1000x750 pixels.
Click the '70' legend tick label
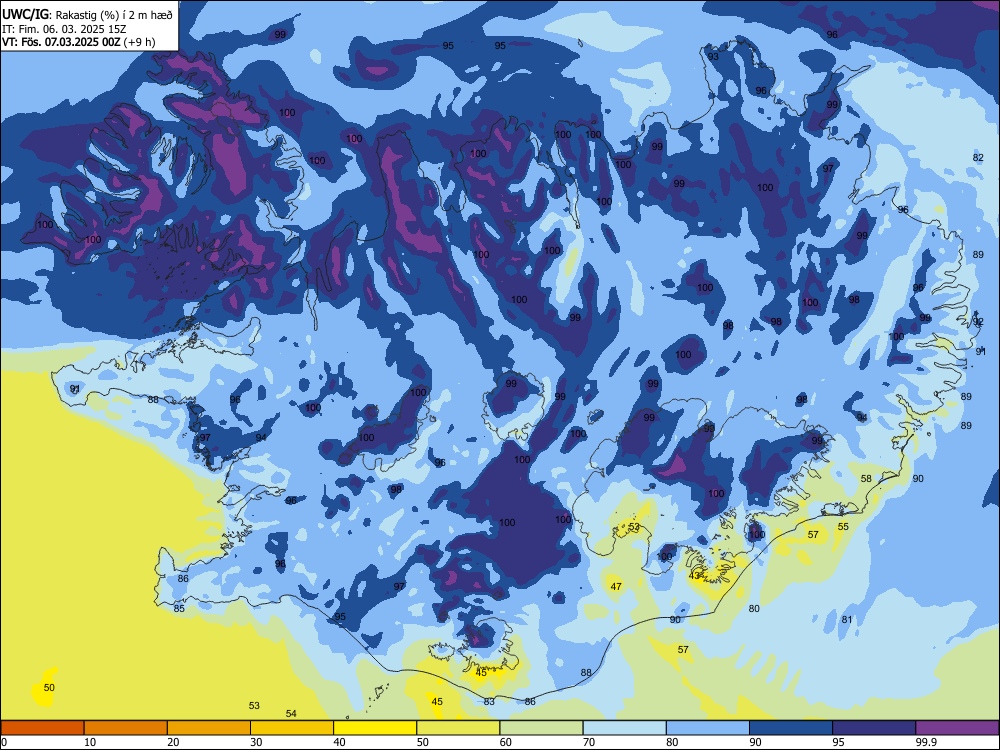pos(589,742)
